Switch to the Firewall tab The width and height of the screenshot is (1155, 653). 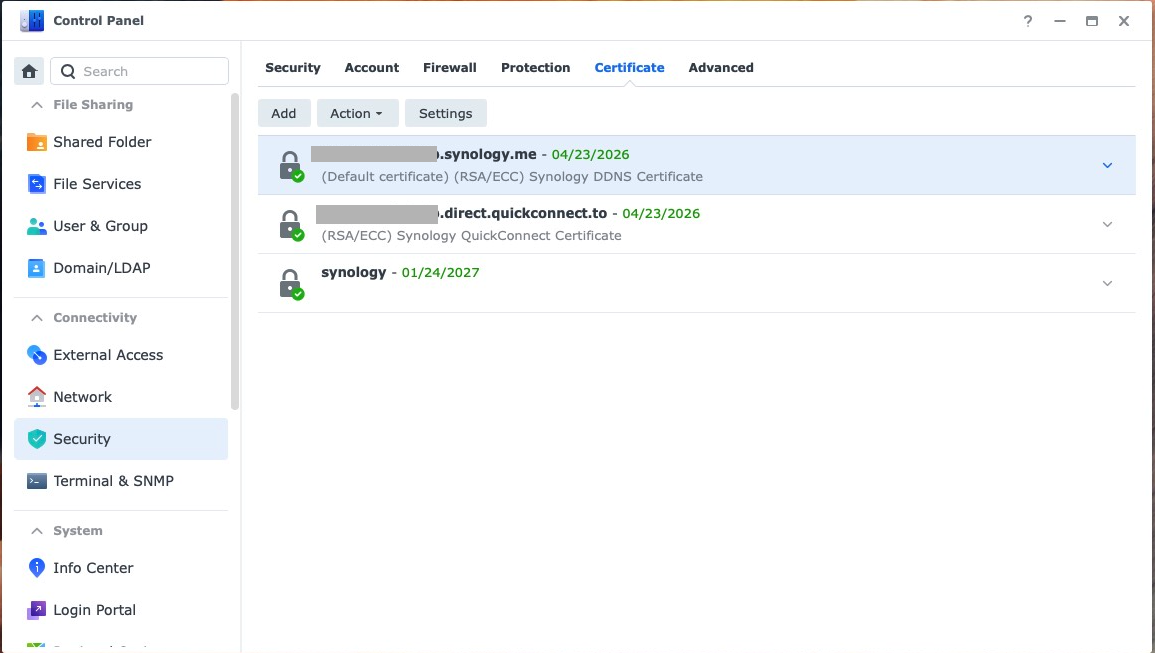pyautogui.click(x=449, y=68)
